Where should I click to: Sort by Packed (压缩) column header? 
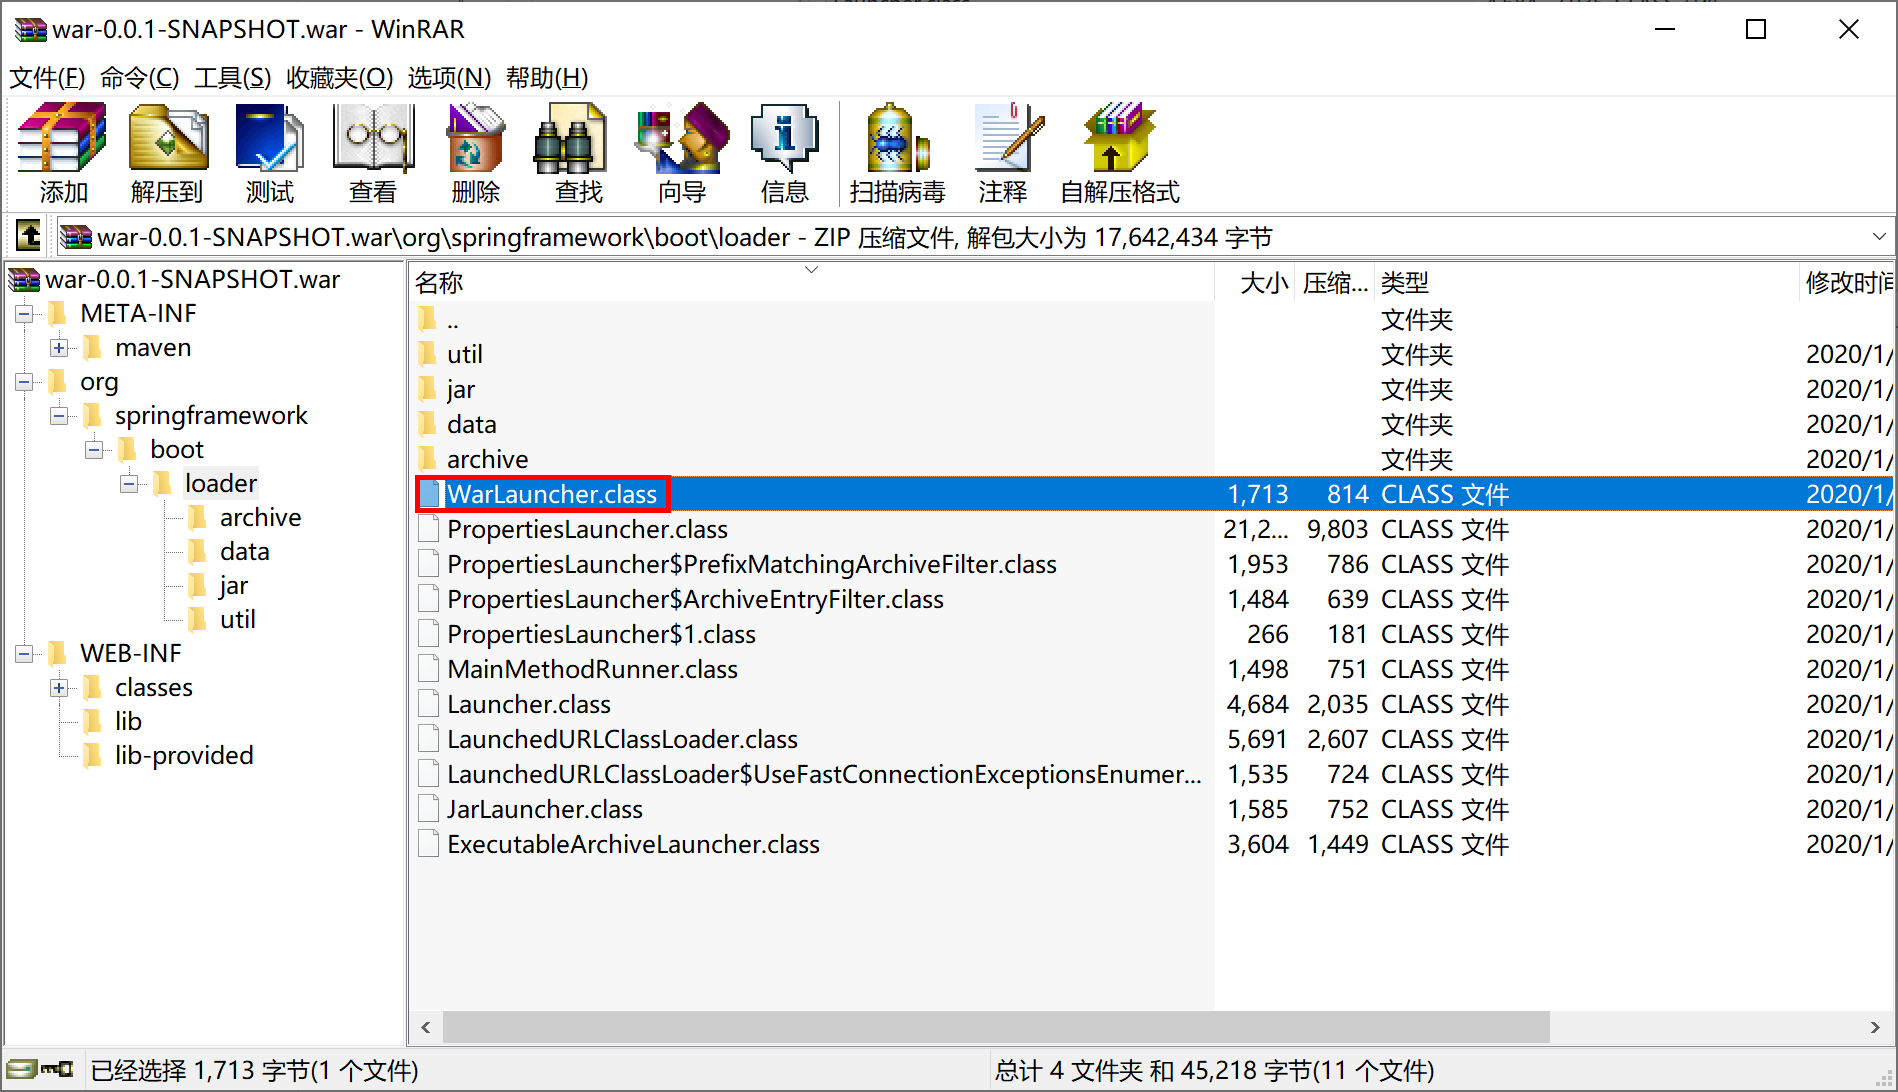[x=1335, y=282]
